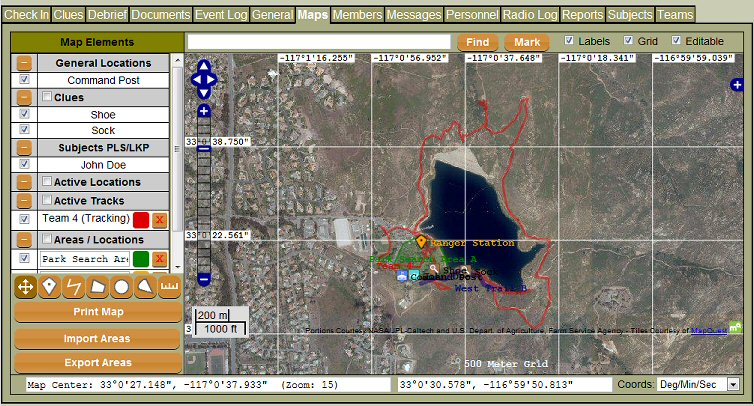Click the zoom level slider handle
This screenshot has height=406, width=754.
tap(204, 149)
